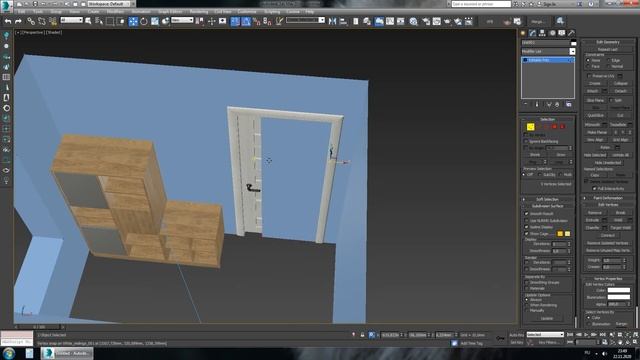Click Remove modifier from stack icon
The image size is (640, 360).
pyautogui.click(x=557, y=105)
